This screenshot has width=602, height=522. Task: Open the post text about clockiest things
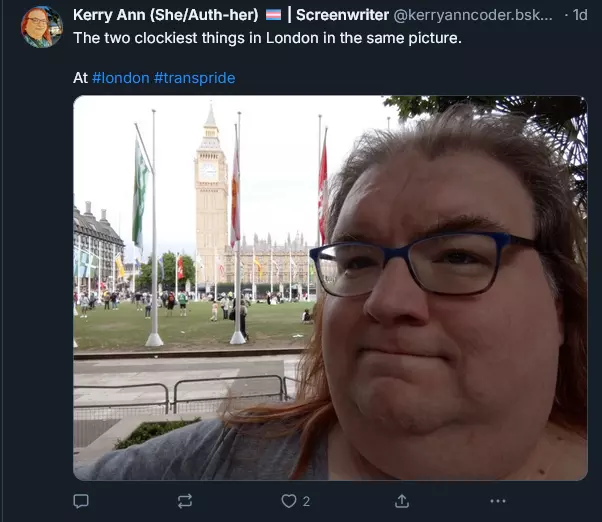click(267, 38)
